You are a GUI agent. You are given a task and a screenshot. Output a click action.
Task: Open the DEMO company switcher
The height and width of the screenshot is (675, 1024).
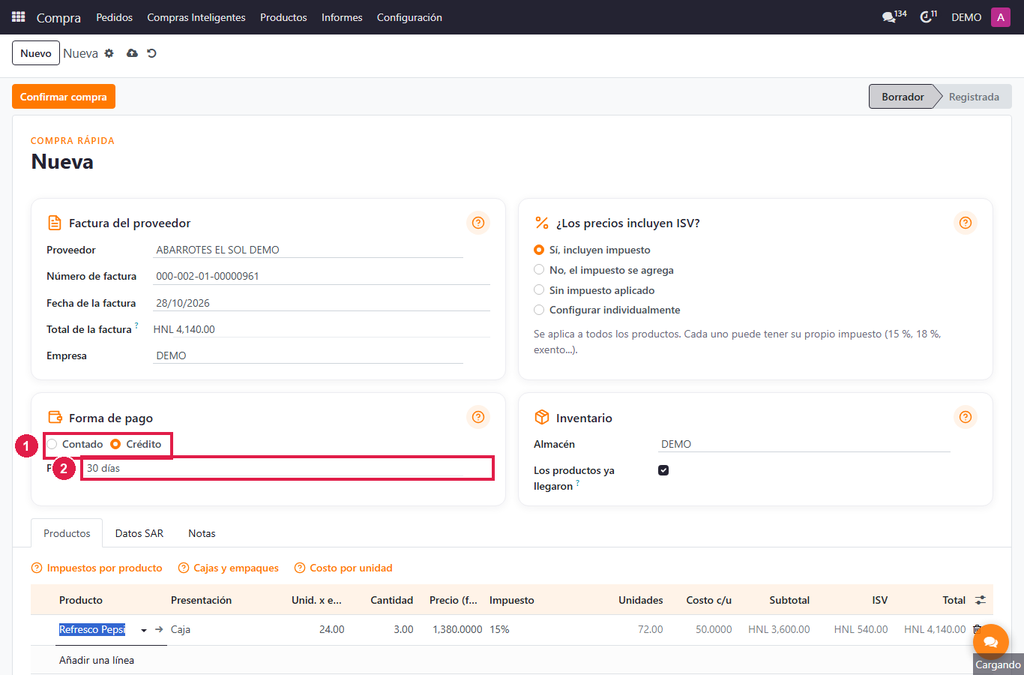coord(966,17)
